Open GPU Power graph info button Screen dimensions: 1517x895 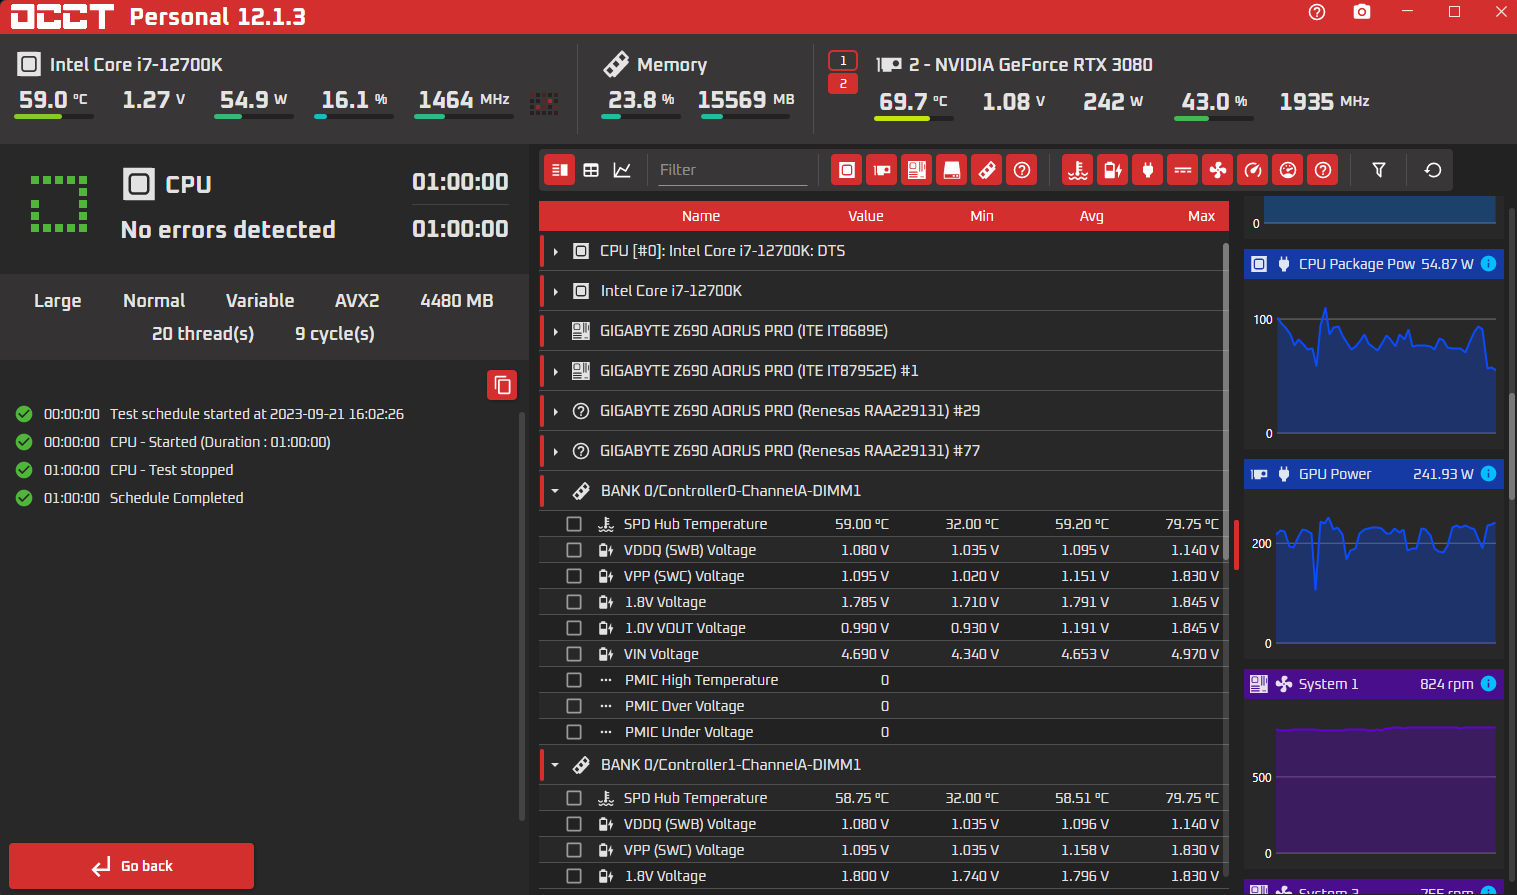(1488, 474)
